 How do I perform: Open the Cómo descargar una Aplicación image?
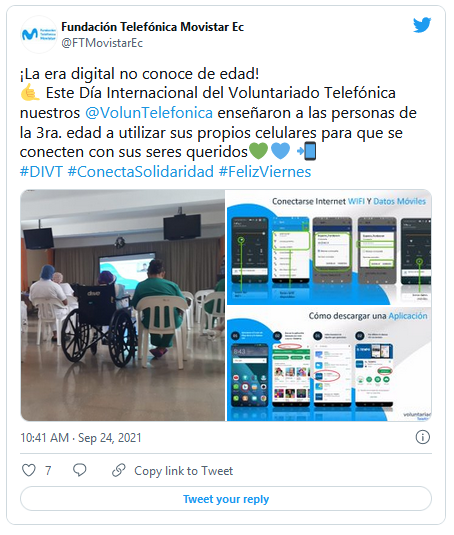click(x=329, y=364)
